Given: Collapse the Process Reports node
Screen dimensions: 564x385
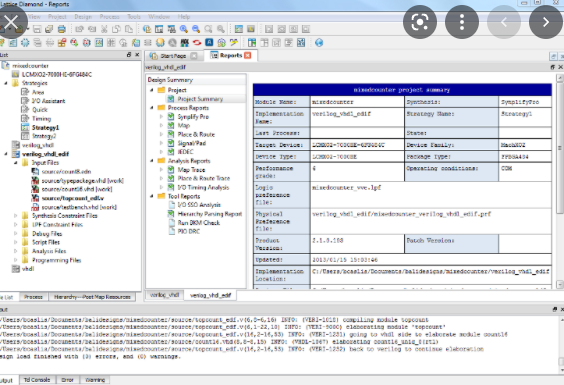Looking at the screenshot, I should 152,108.
